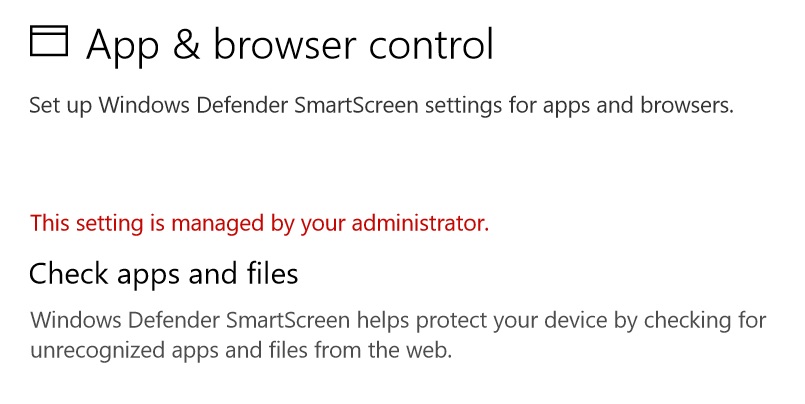Click "checking for" ending the paragraph's first line
The image size is (805, 404).
705,321
